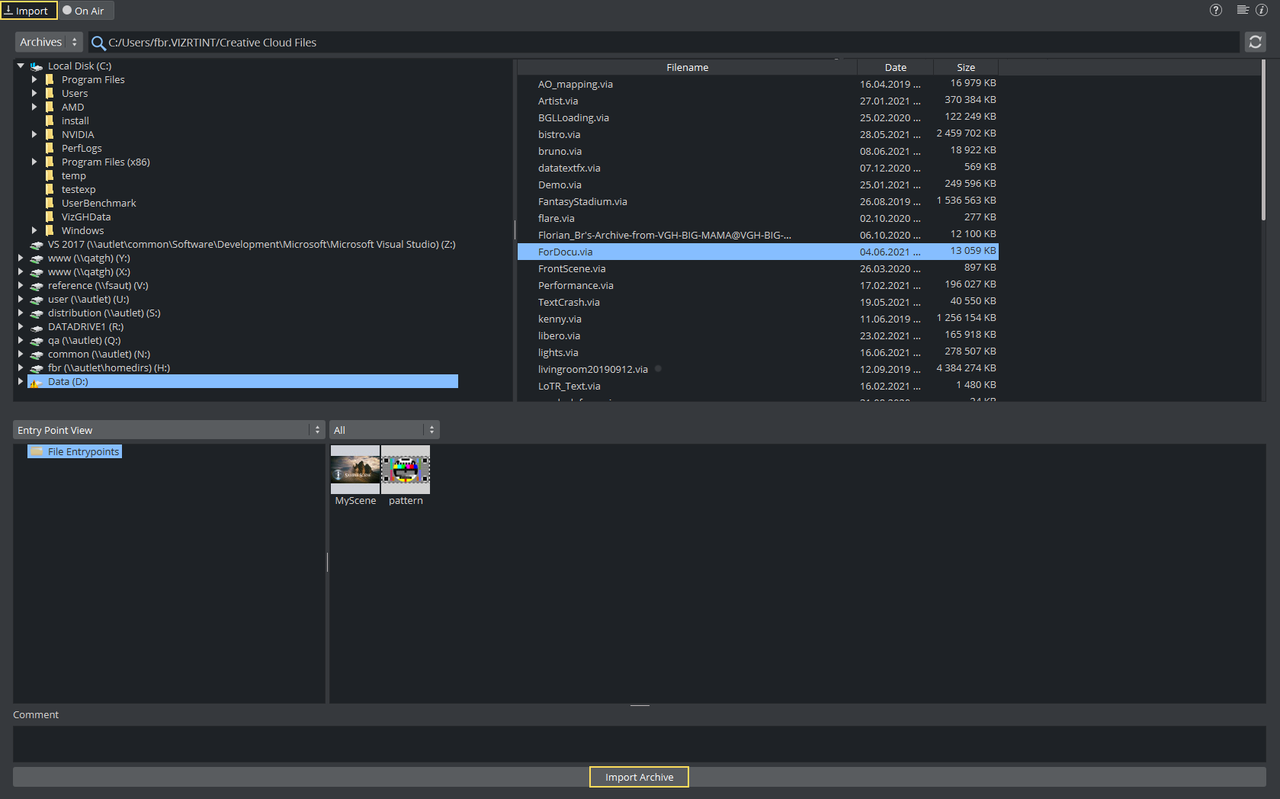1280x799 pixels.
Task: Expand the Program Files (x86) folder
Action: [34, 162]
